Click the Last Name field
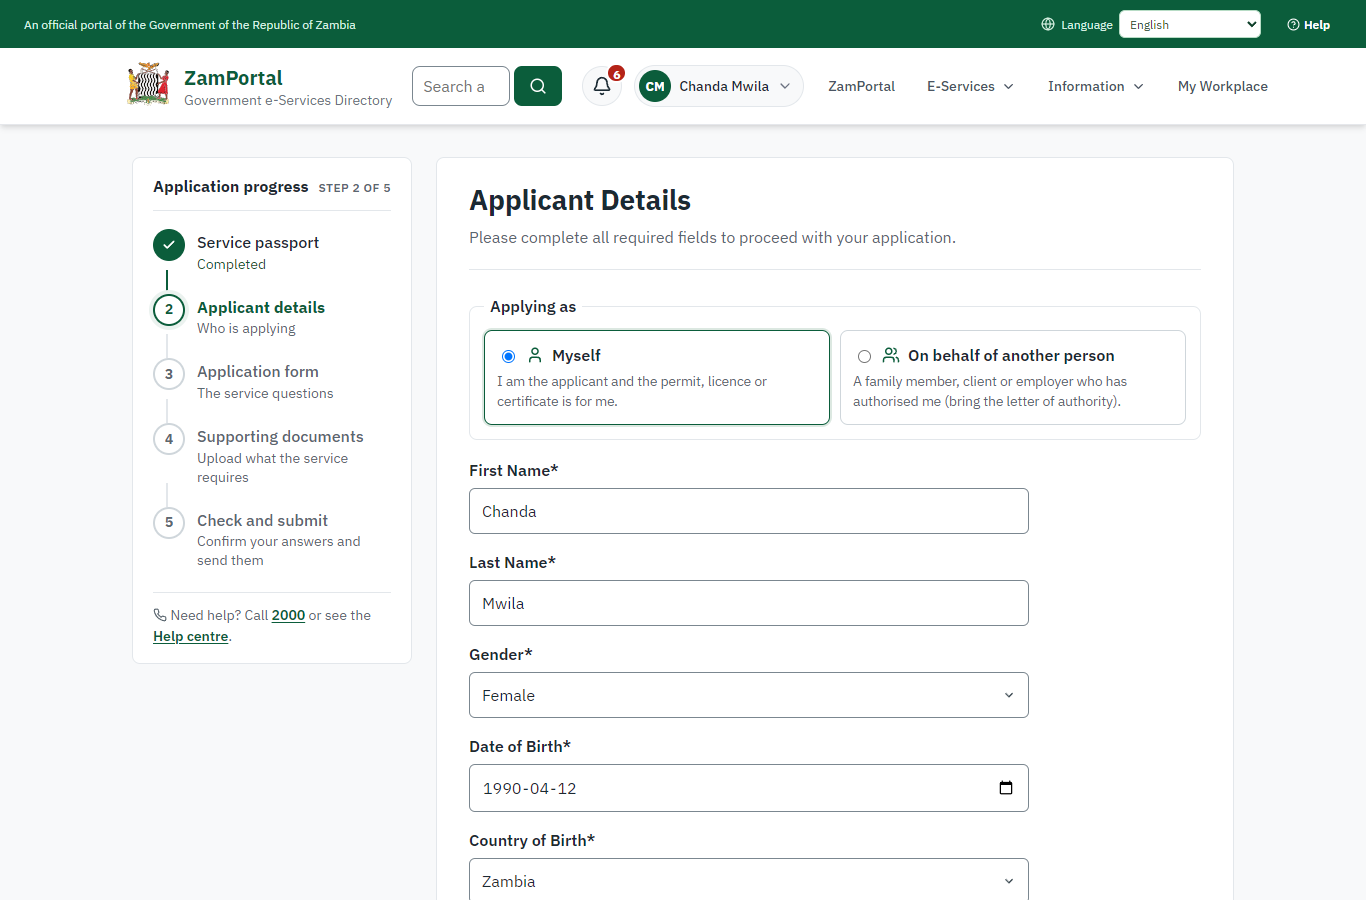This screenshot has height=900, width=1366. 749,603
